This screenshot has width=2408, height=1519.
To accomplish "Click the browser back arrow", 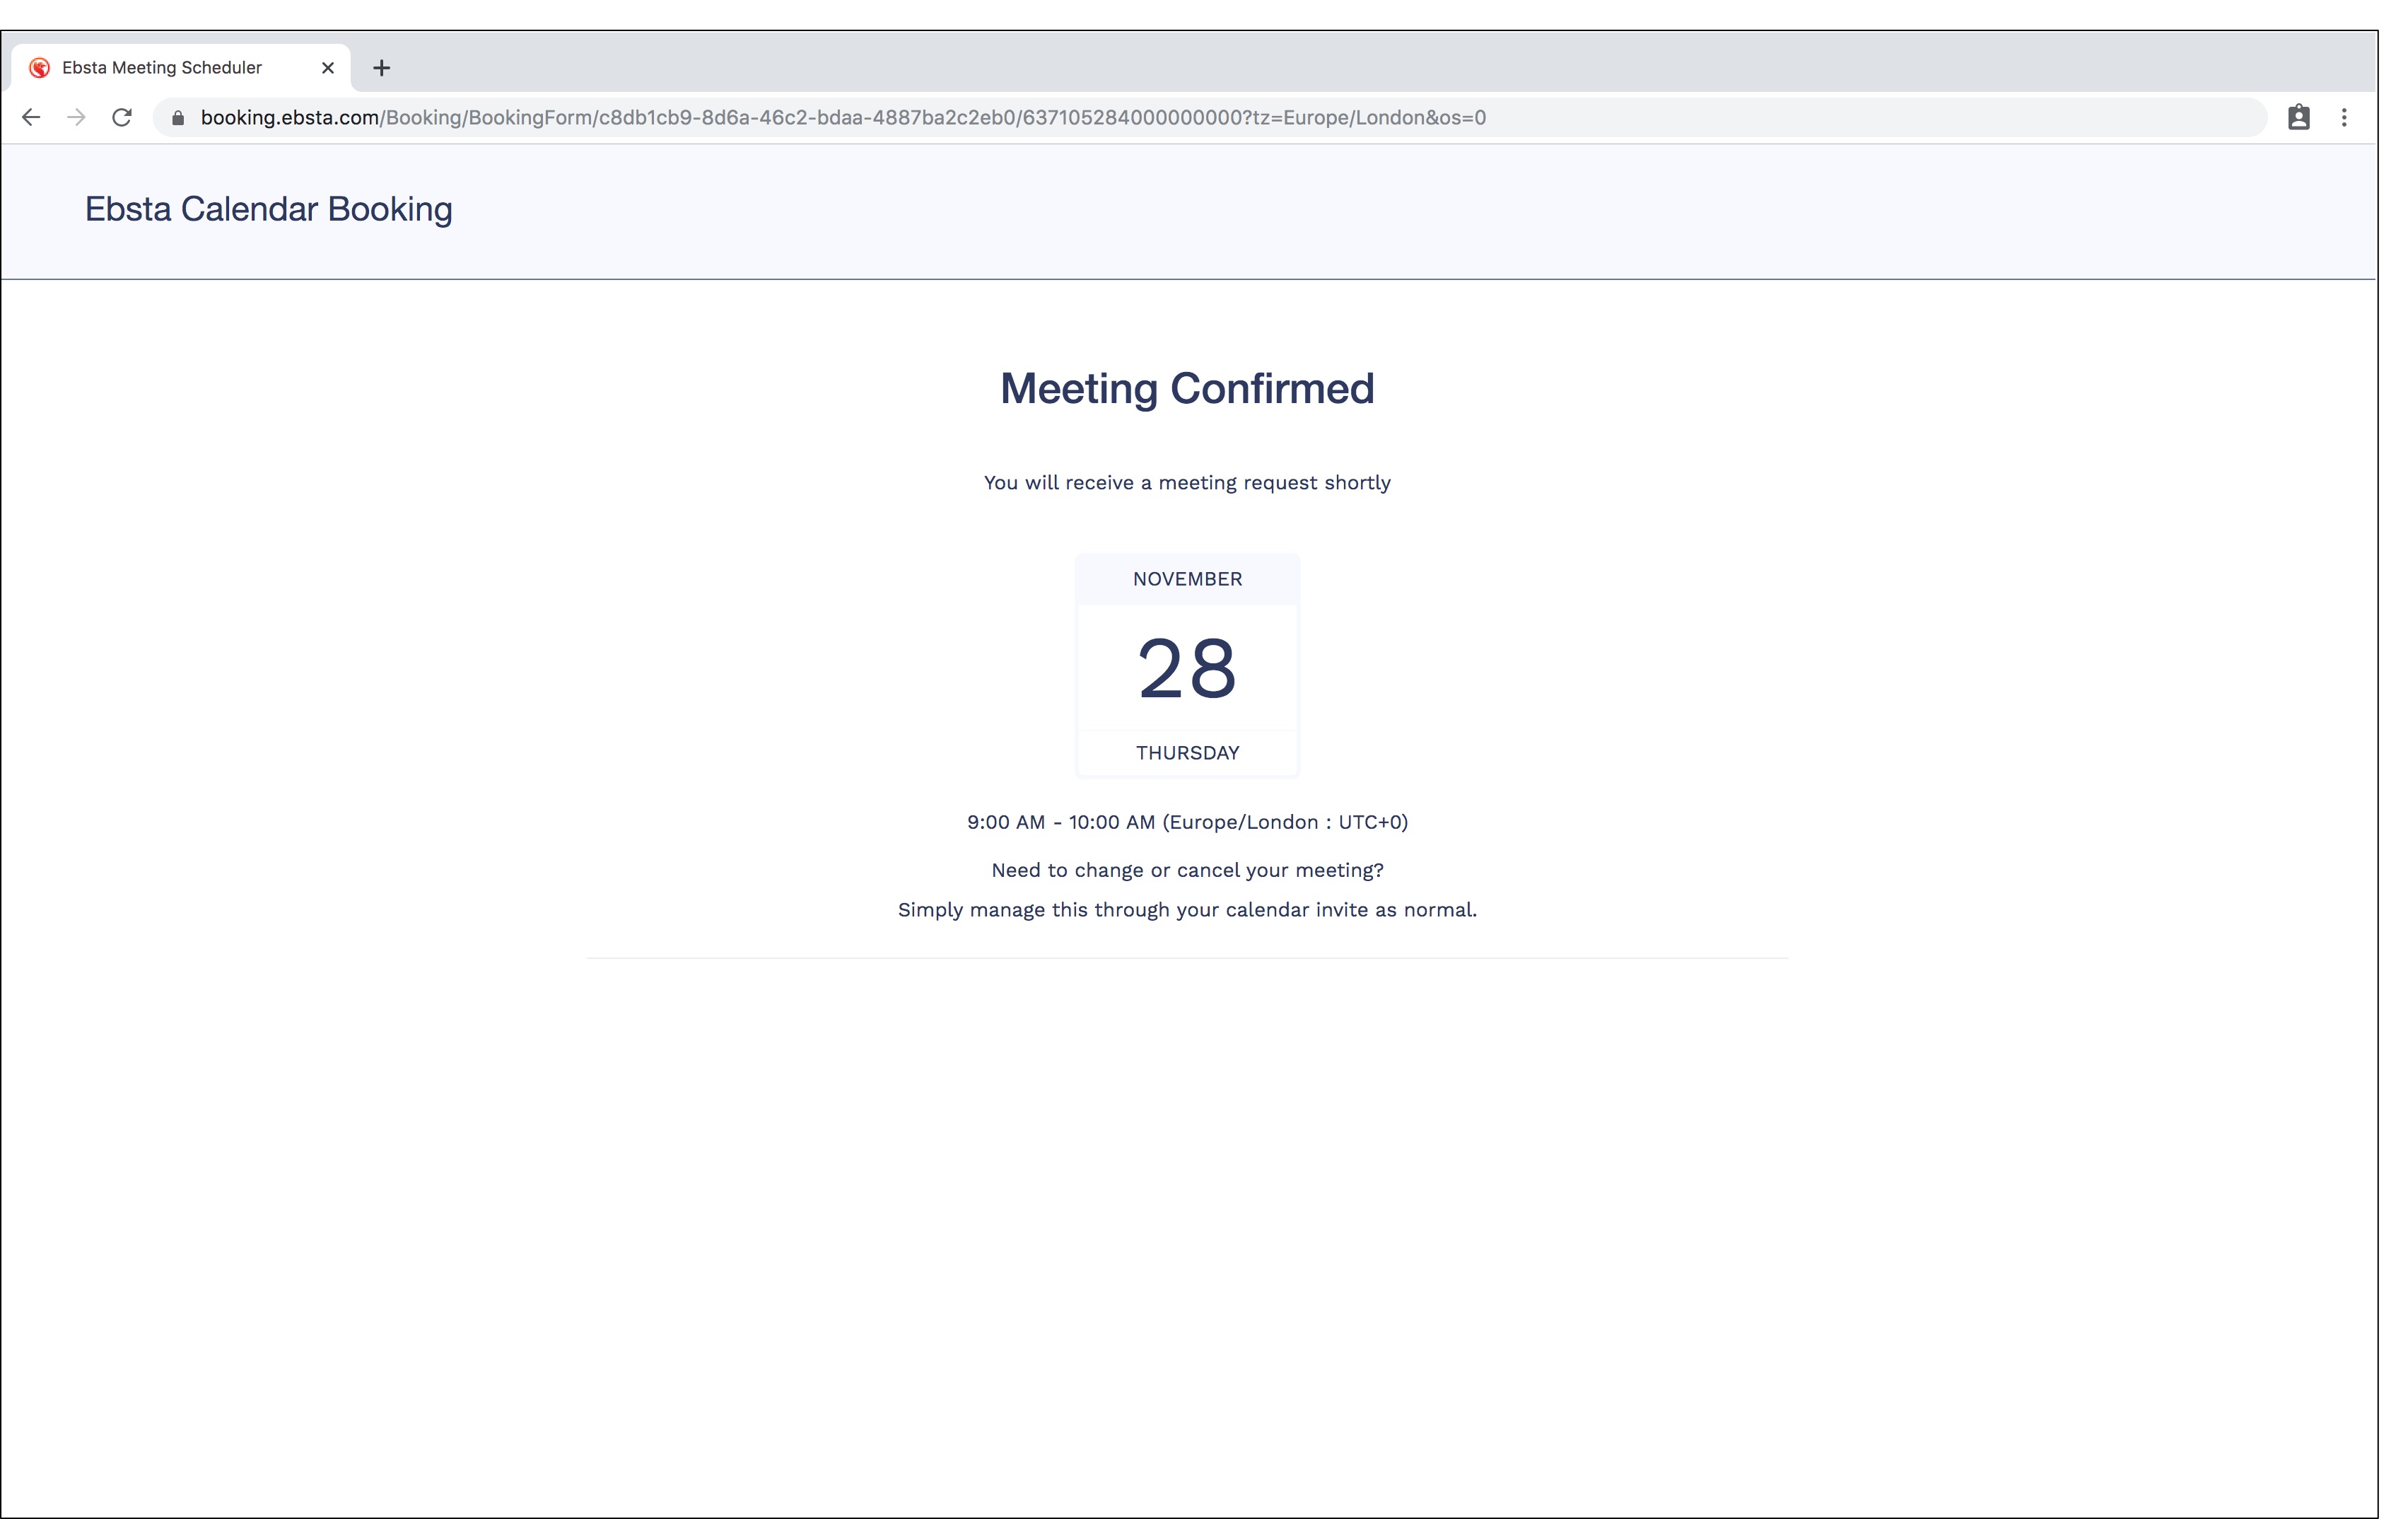I will (31, 118).
